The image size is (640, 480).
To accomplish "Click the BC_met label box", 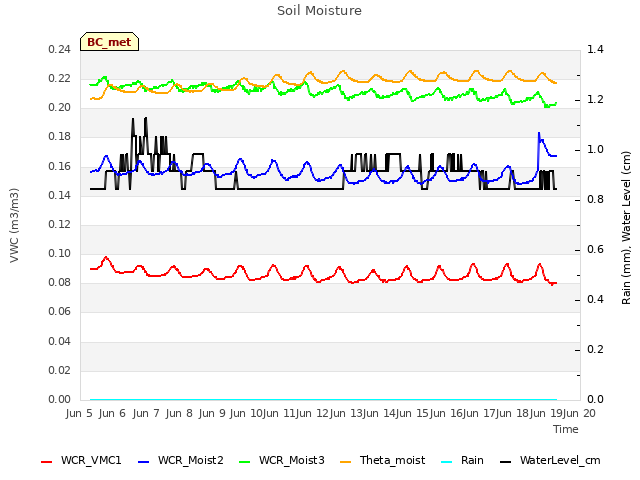I will pyautogui.click(x=109, y=42).
